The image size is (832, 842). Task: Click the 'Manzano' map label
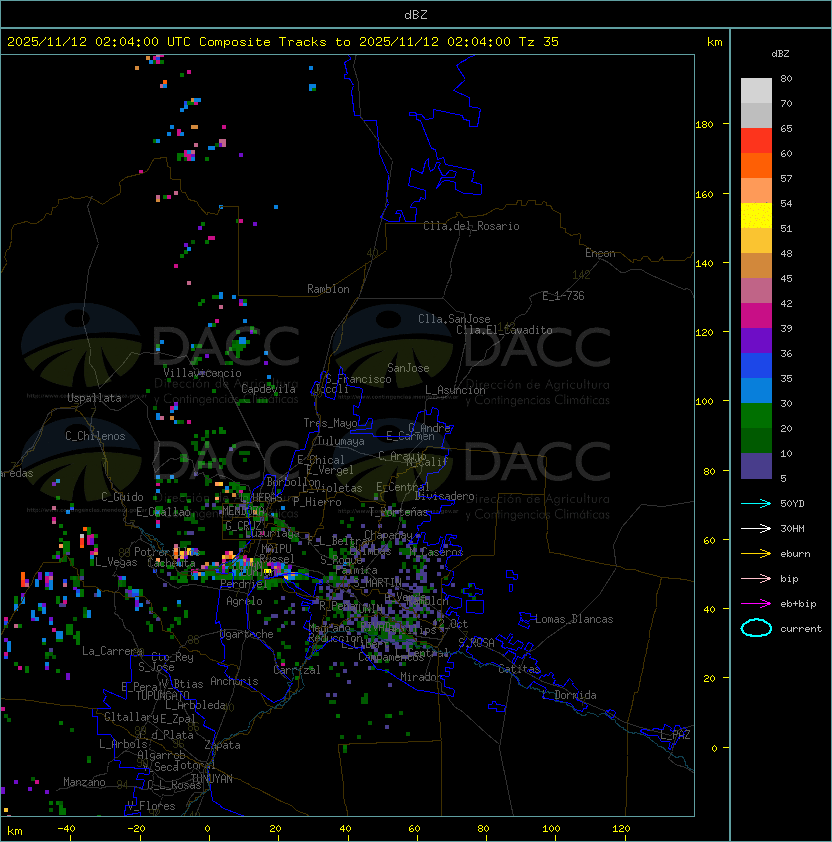click(x=84, y=782)
